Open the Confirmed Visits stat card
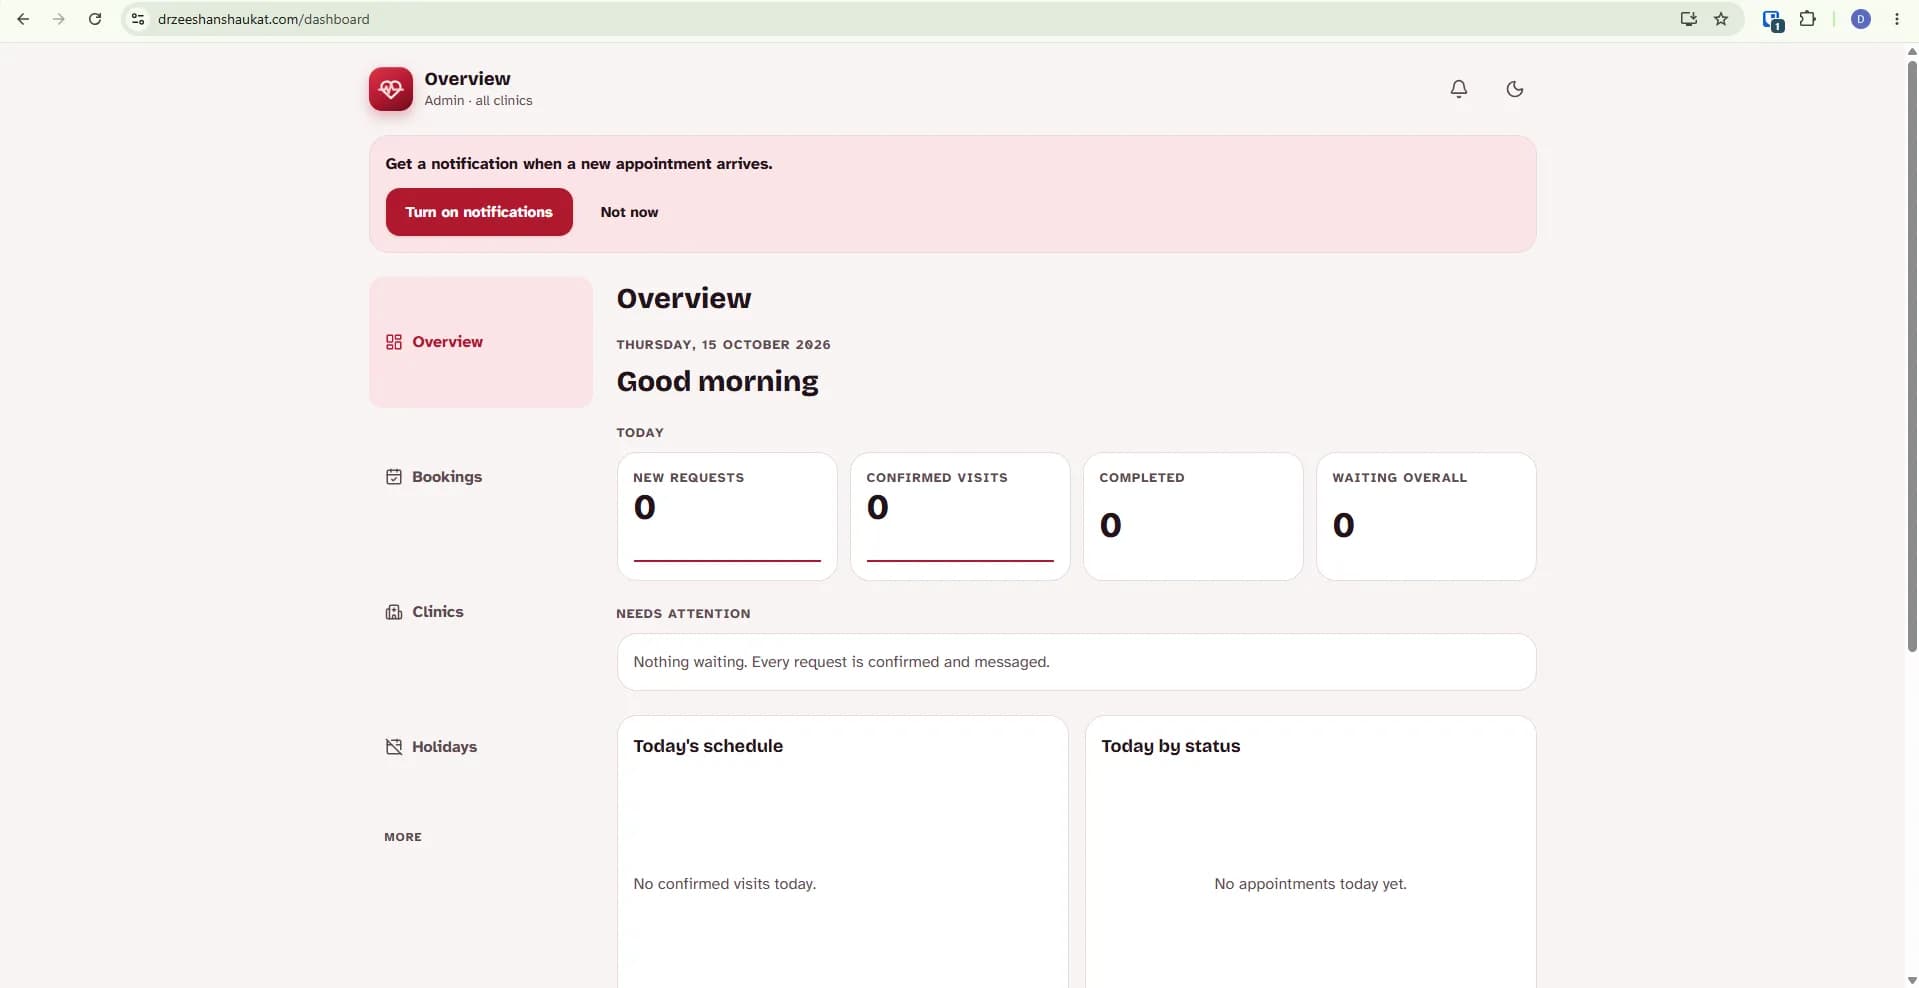 pyautogui.click(x=960, y=517)
